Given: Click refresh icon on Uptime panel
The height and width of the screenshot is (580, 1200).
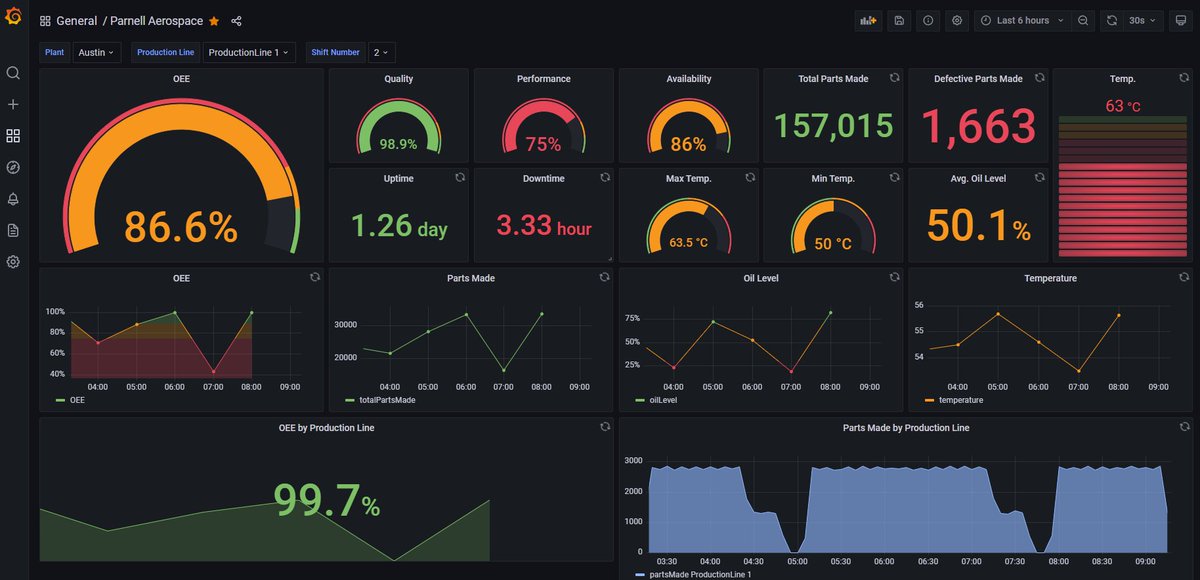Looking at the screenshot, I should pyautogui.click(x=460, y=177).
